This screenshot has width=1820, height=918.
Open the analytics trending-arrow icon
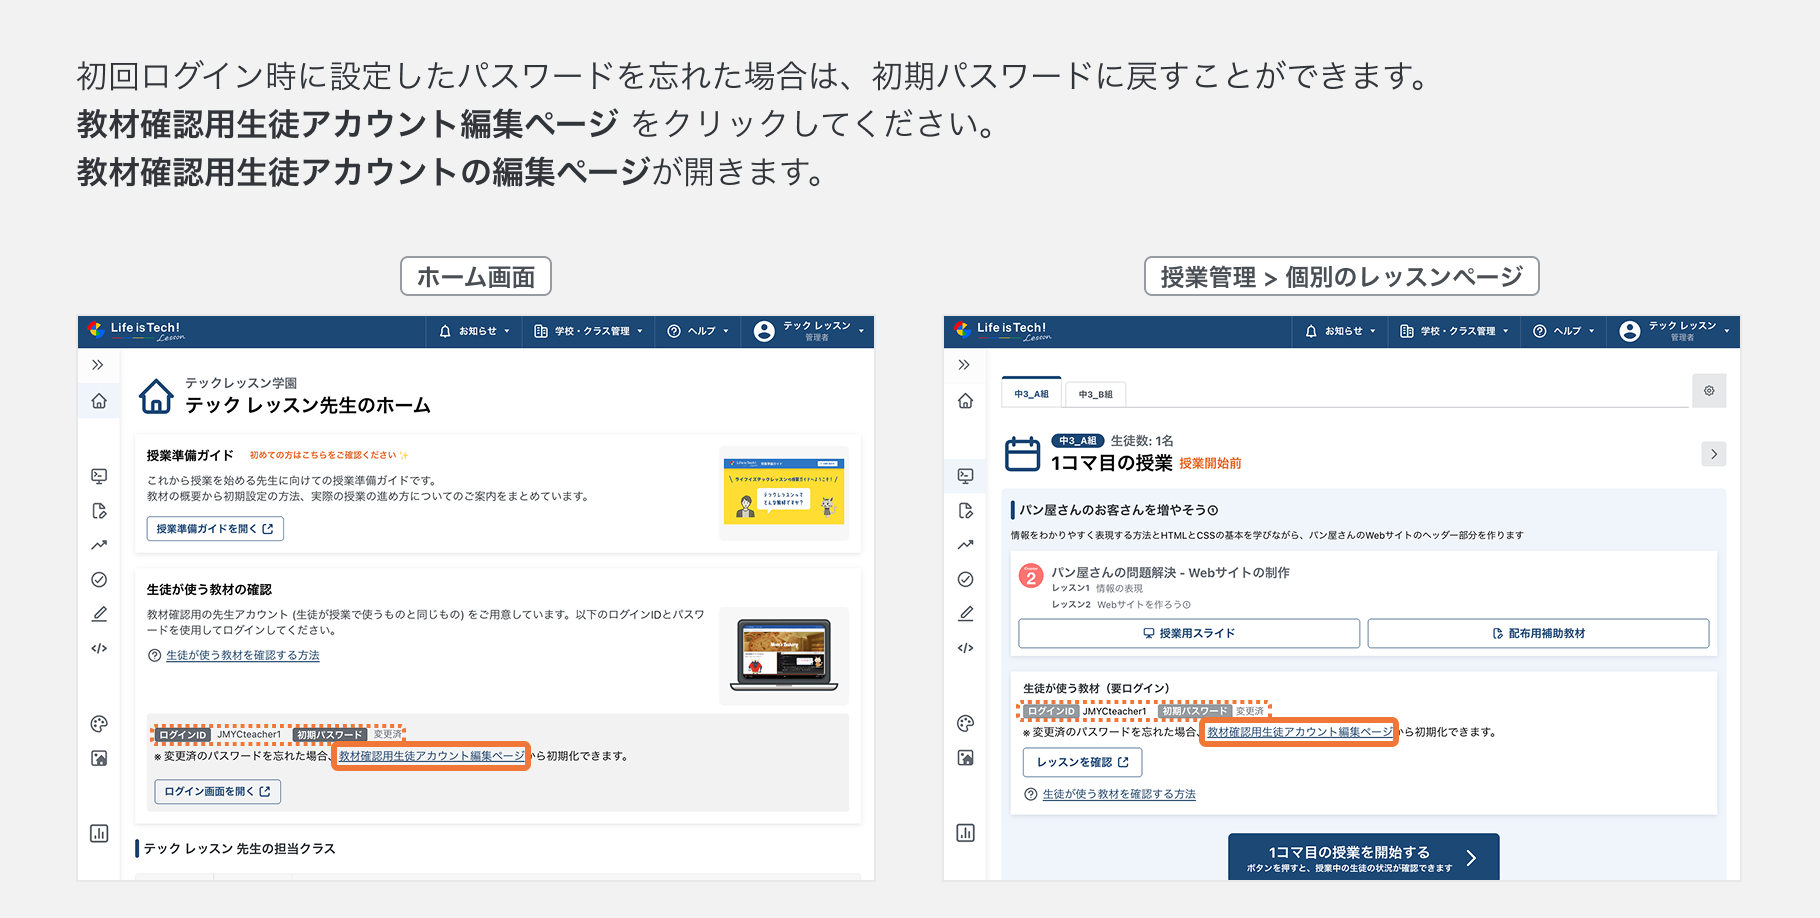99,545
